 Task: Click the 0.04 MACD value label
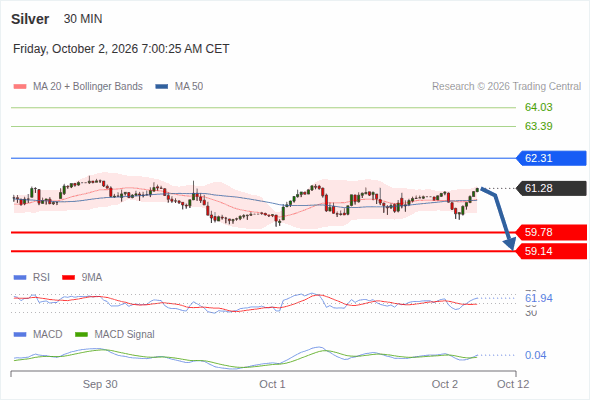click(535, 355)
